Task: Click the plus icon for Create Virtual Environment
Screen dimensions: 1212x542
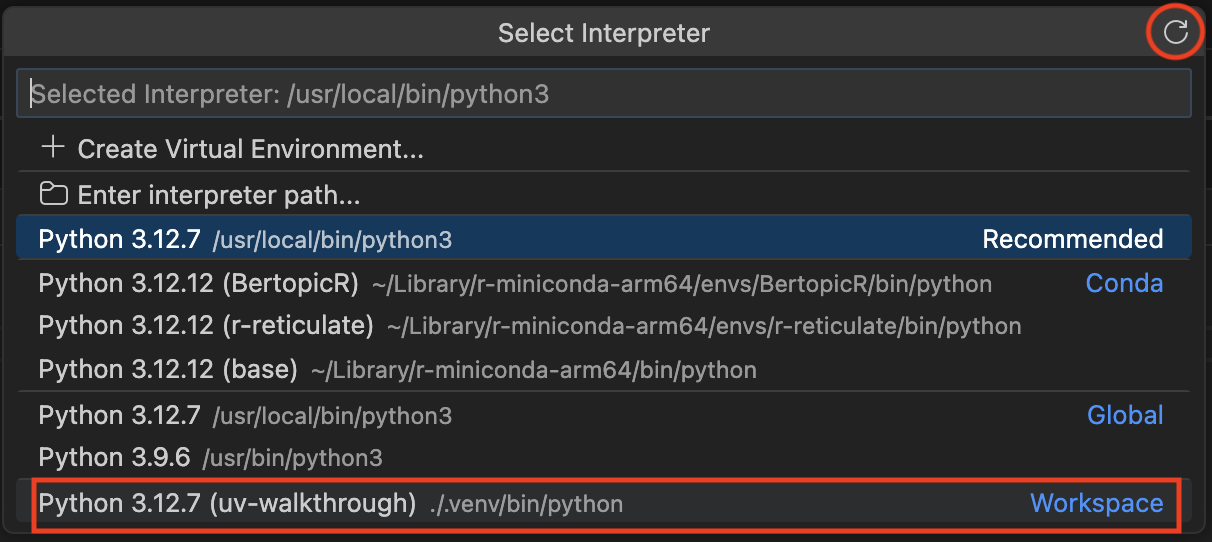Action: click(52, 149)
